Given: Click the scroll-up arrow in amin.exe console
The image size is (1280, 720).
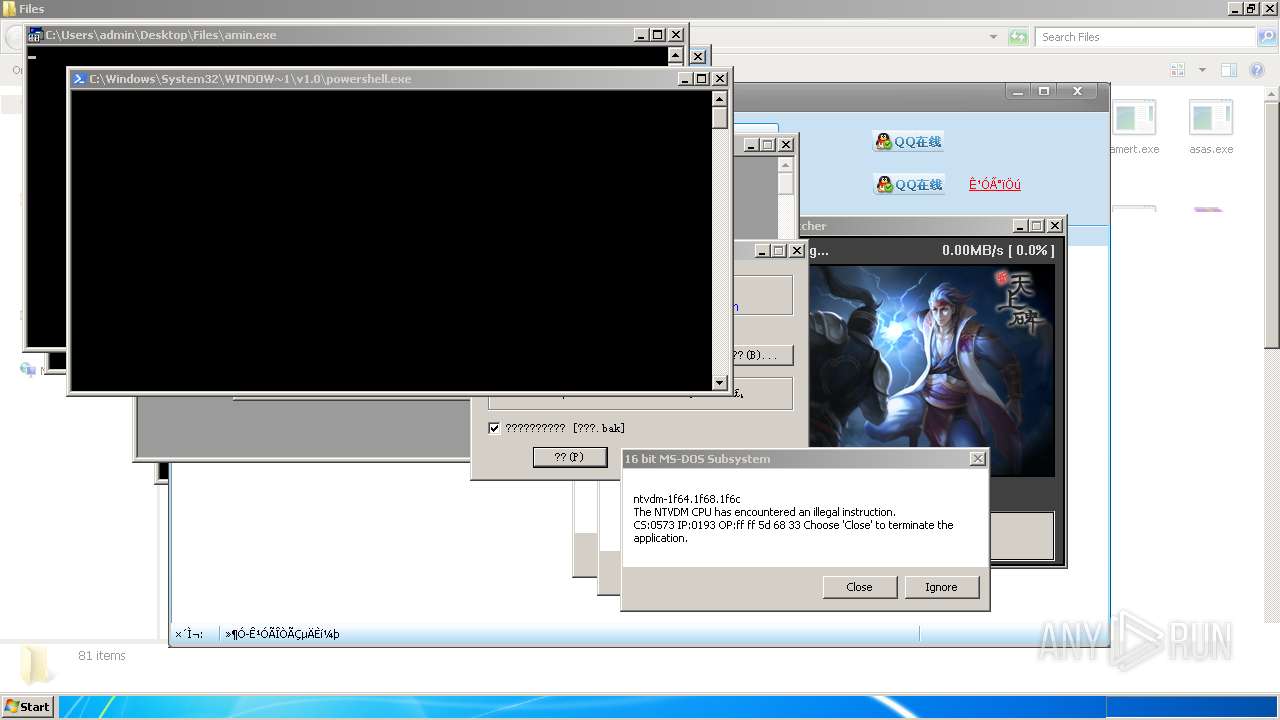Looking at the screenshot, I should click(x=675, y=55).
